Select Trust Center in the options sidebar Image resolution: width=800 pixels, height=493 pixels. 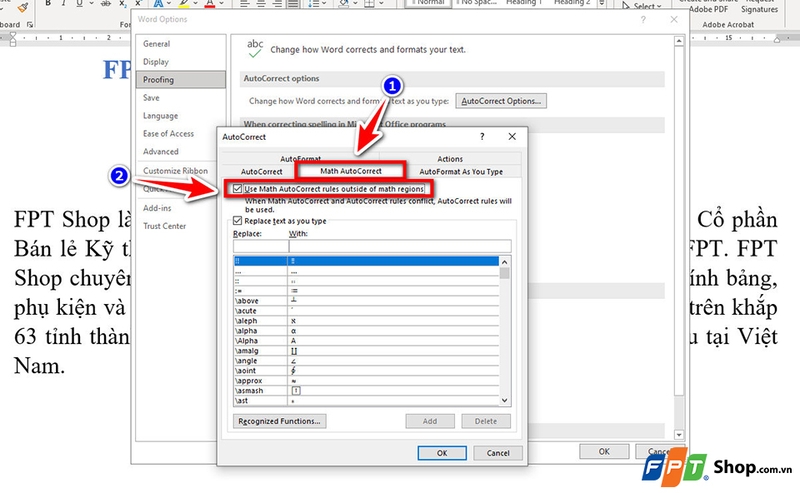pyautogui.click(x=165, y=226)
